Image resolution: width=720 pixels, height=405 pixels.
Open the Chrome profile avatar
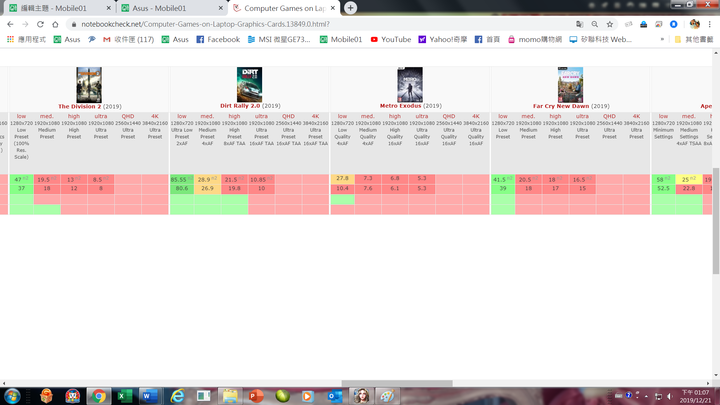coord(694,24)
